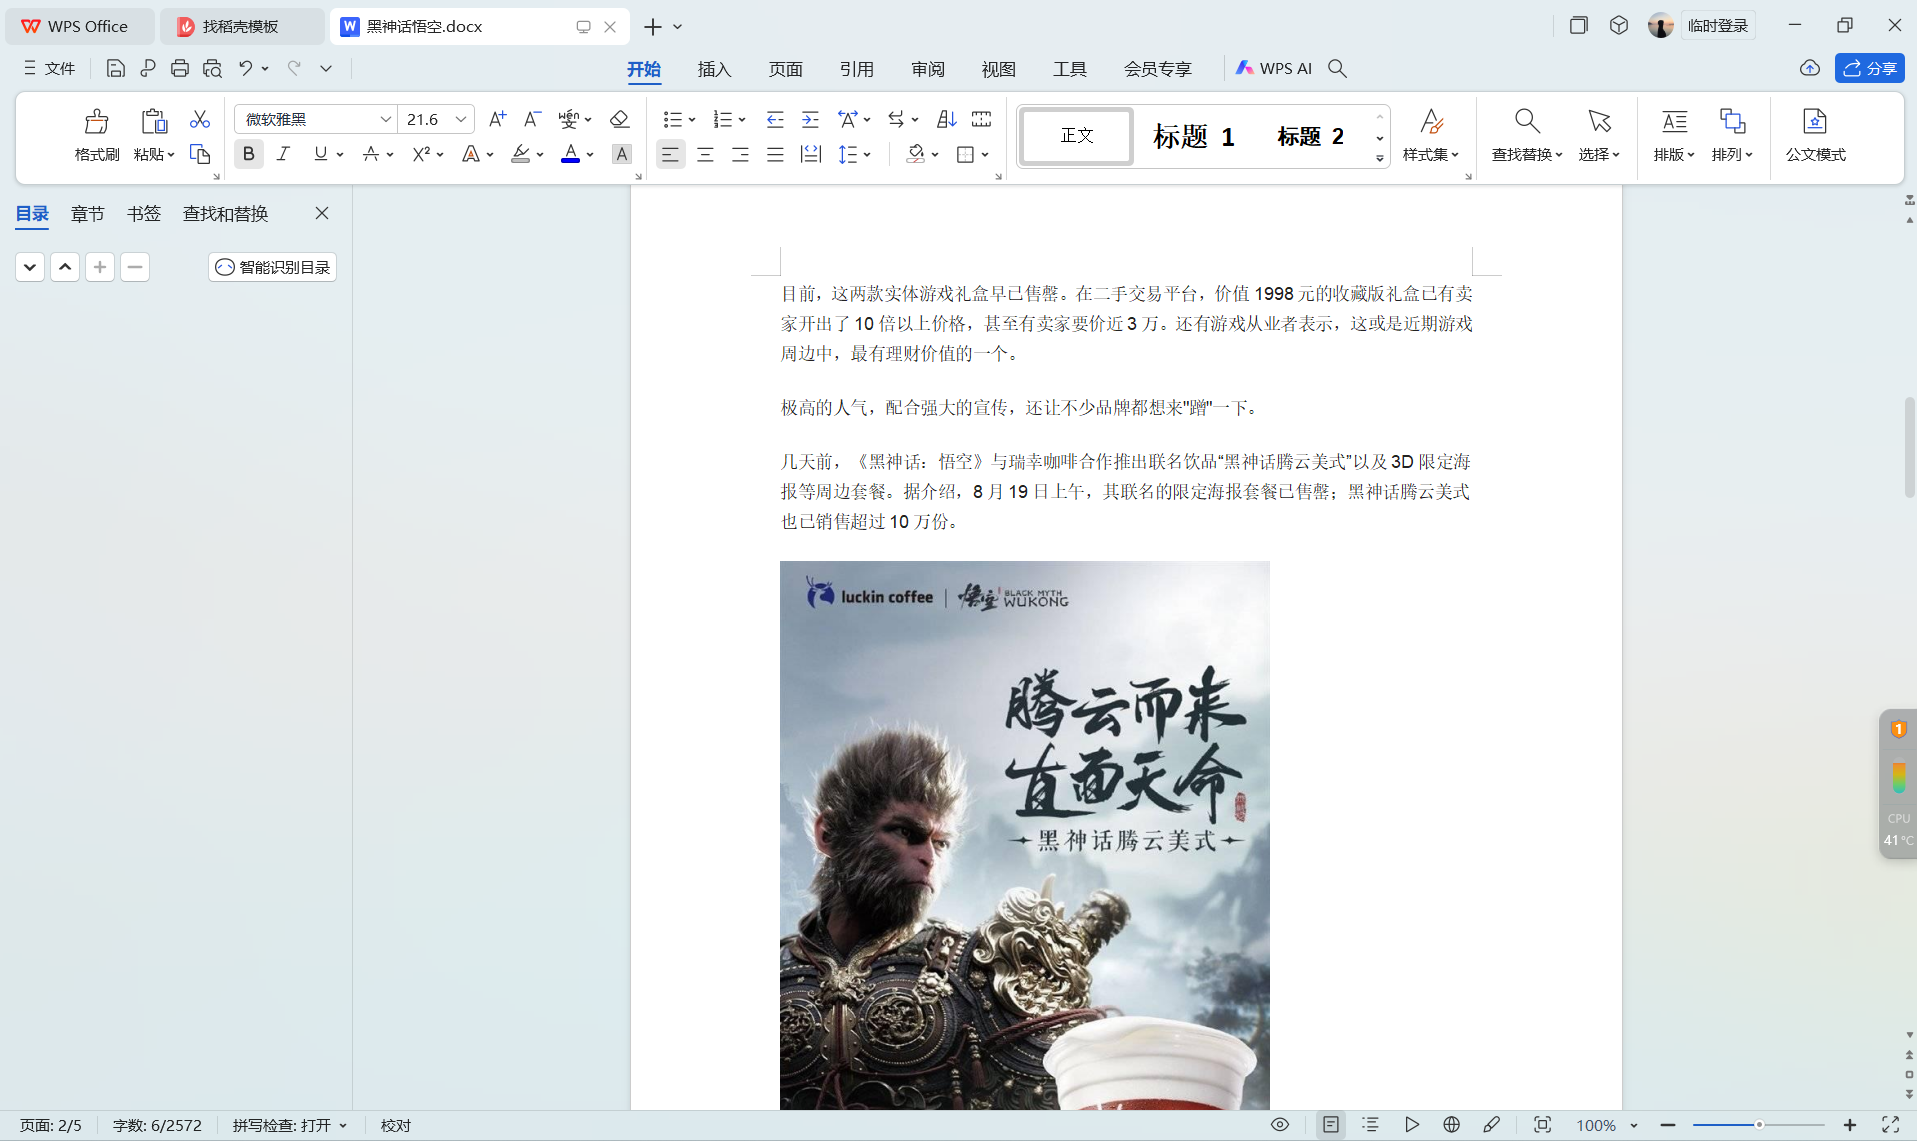Toggle Underline formatting

point(320,154)
